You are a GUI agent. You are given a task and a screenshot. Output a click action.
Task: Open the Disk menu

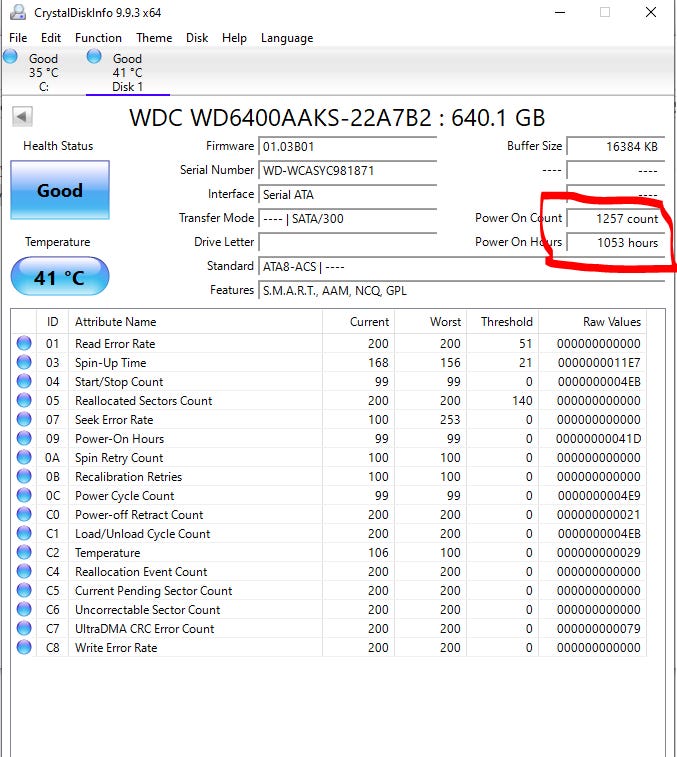197,38
